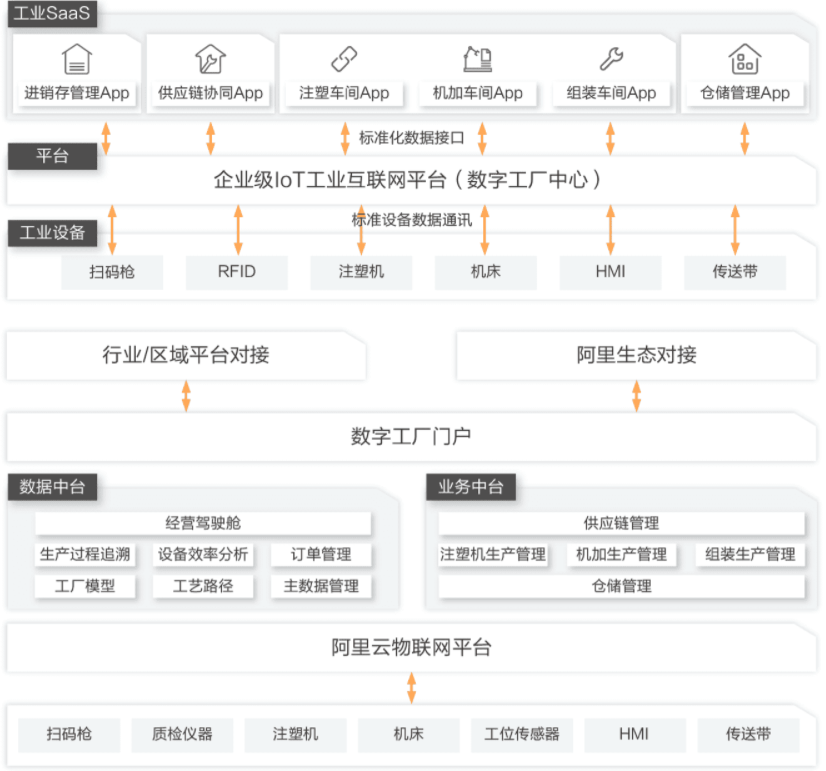
Task: Open 机加生产管理 module
Action: tap(622, 555)
